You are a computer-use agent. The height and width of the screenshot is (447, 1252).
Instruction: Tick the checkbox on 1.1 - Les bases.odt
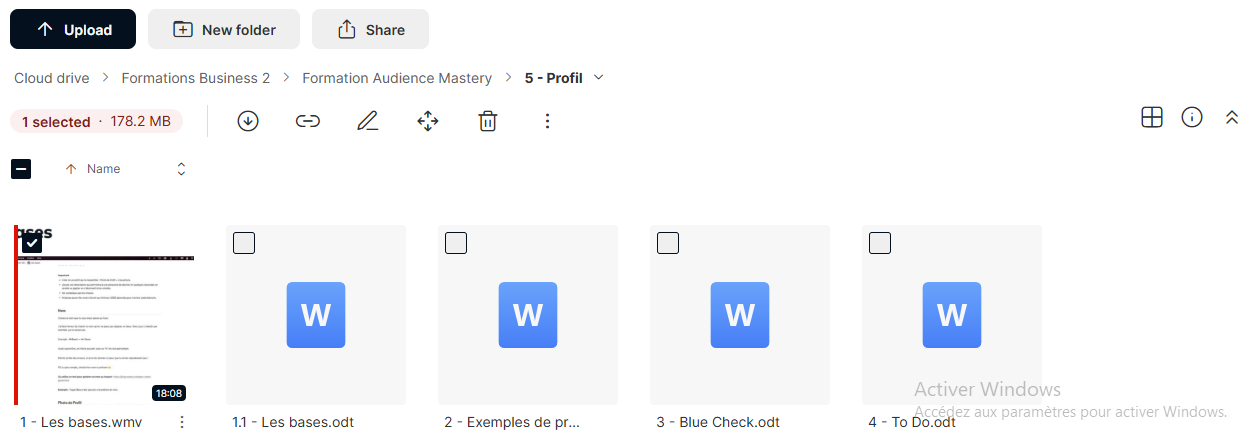(x=244, y=243)
